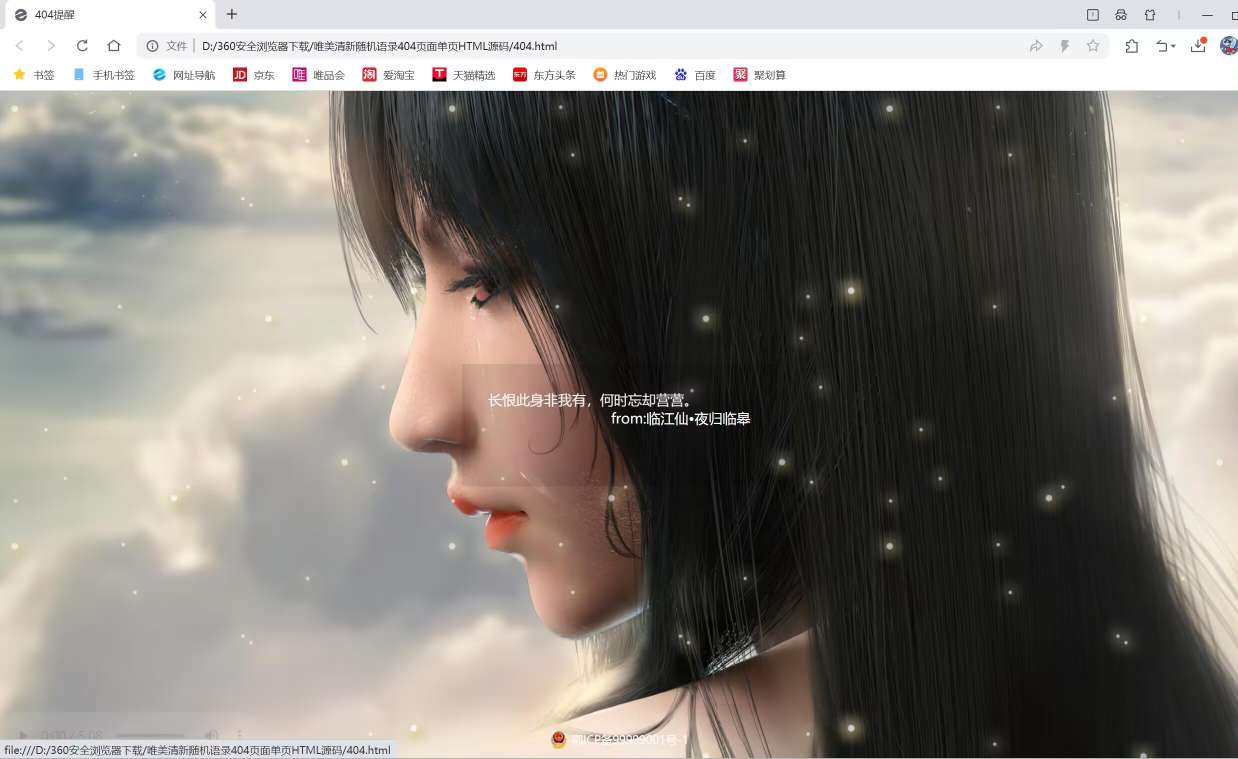Toggle the favorite star for this page
The height and width of the screenshot is (759, 1238).
pyautogui.click(x=1093, y=46)
